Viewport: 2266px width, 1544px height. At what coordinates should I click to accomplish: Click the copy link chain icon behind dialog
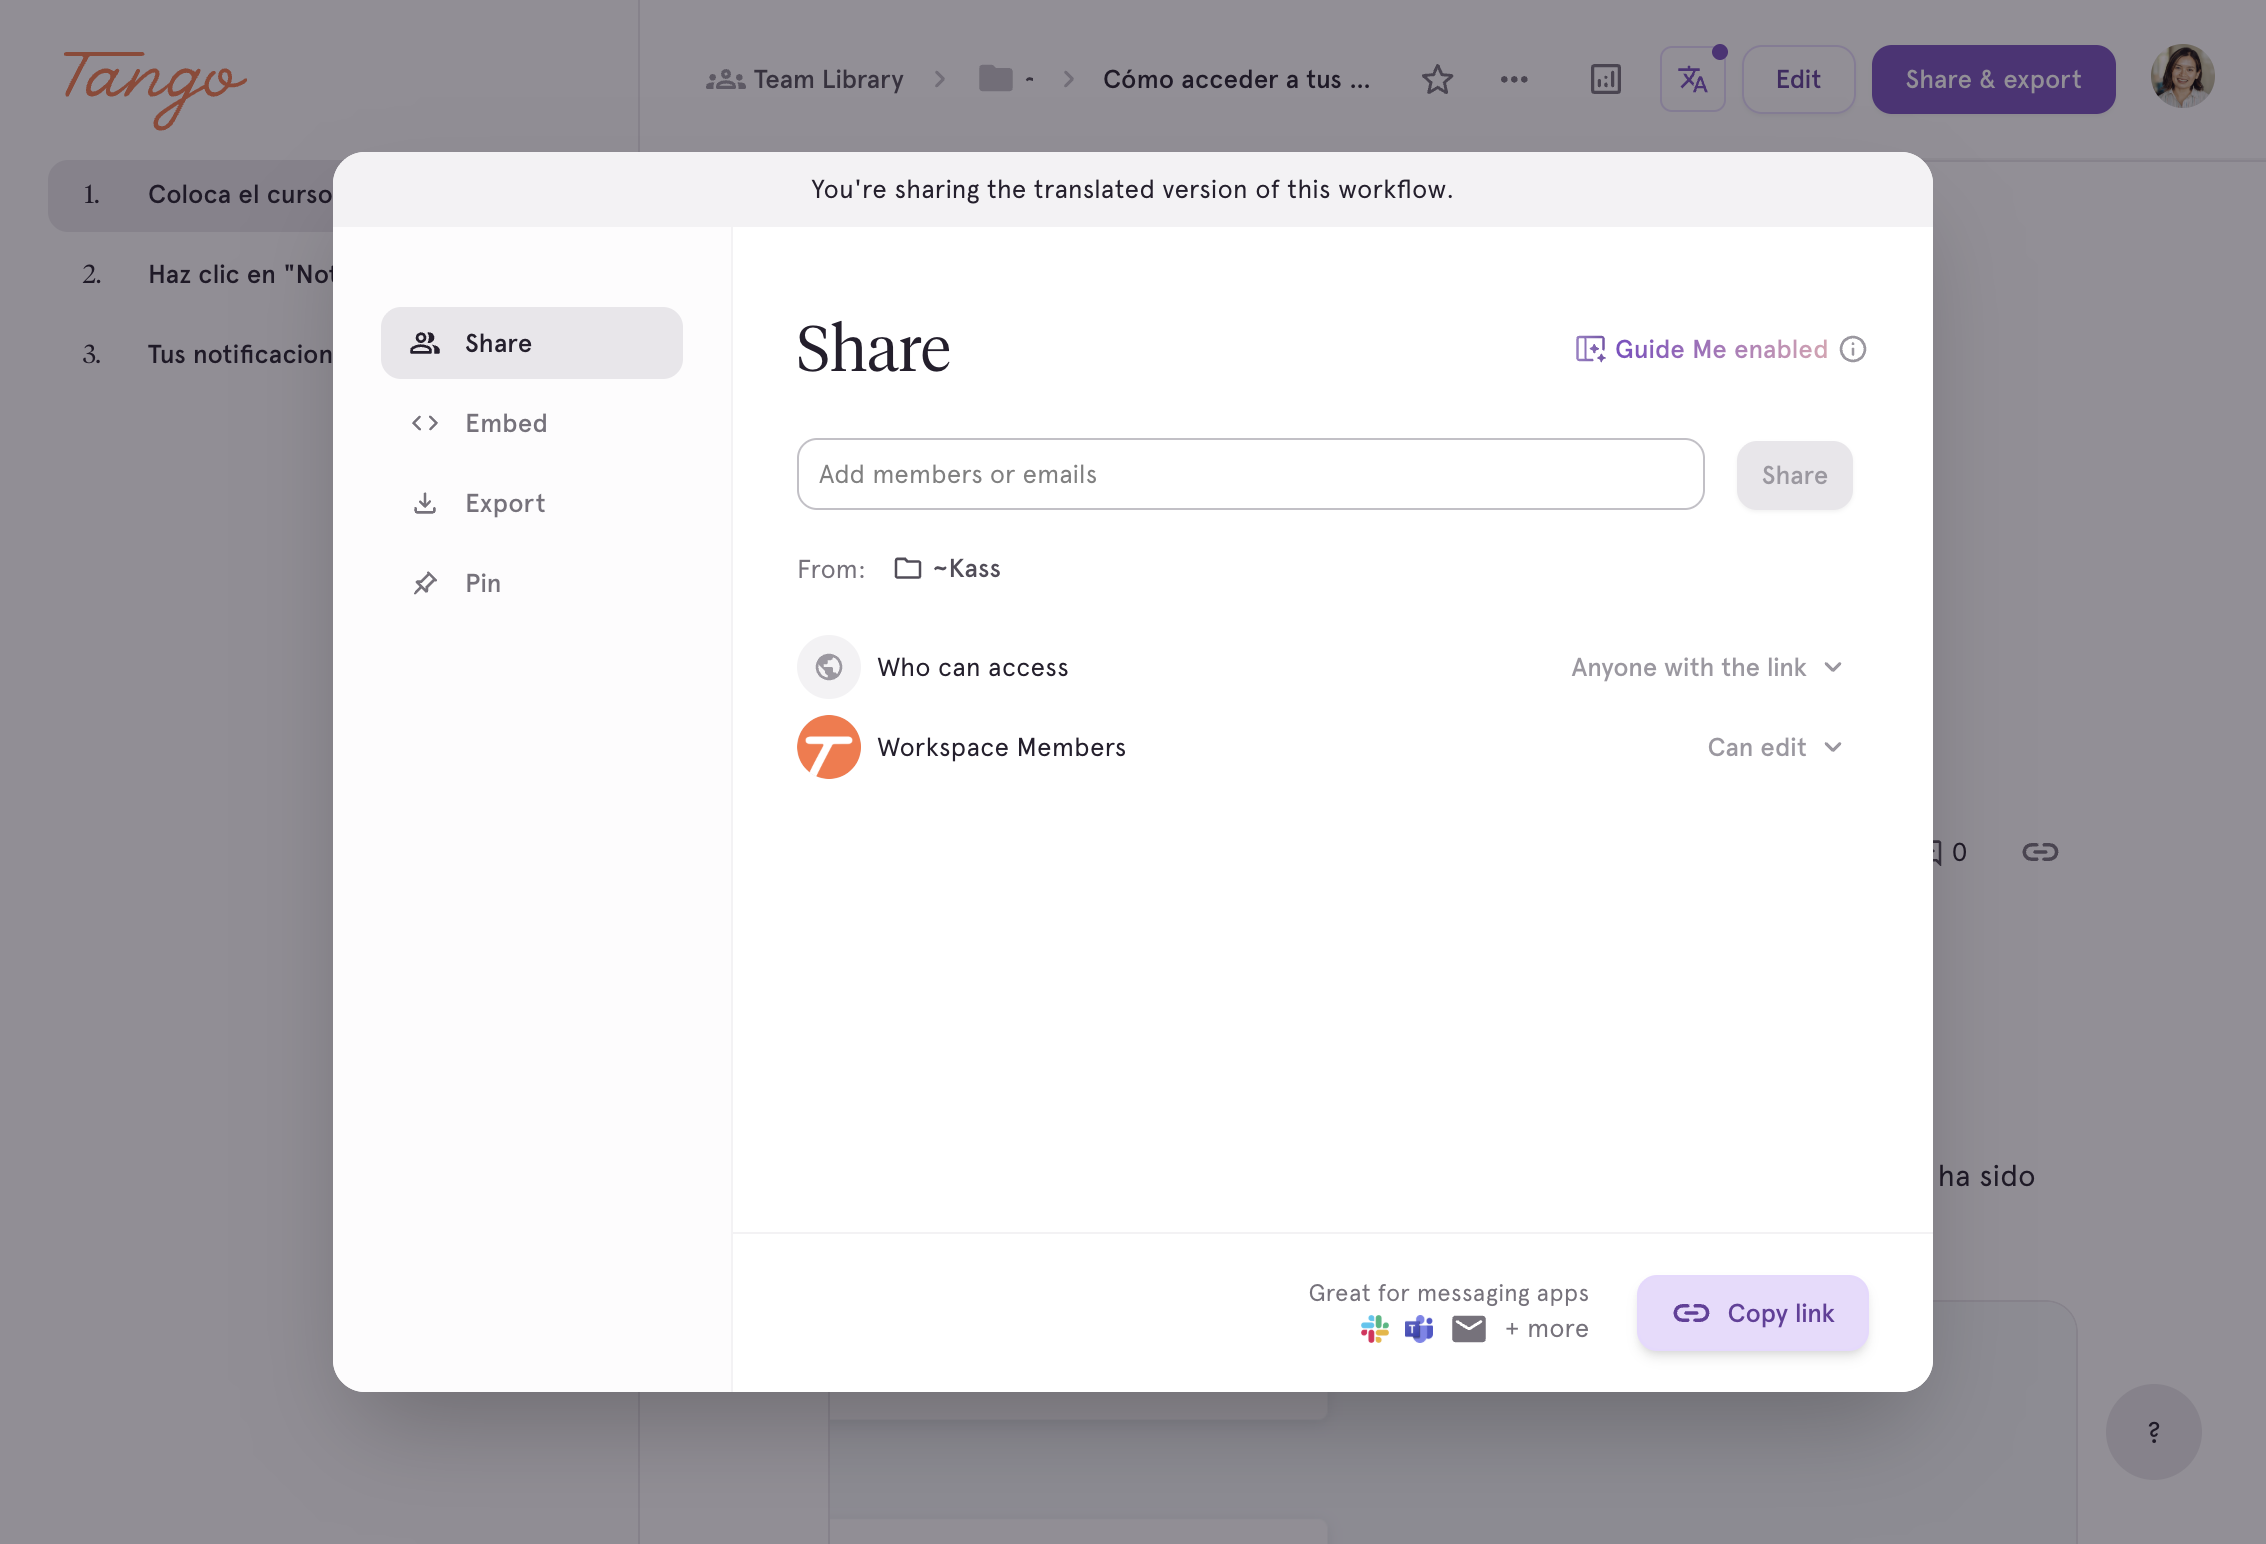click(x=2040, y=852)
